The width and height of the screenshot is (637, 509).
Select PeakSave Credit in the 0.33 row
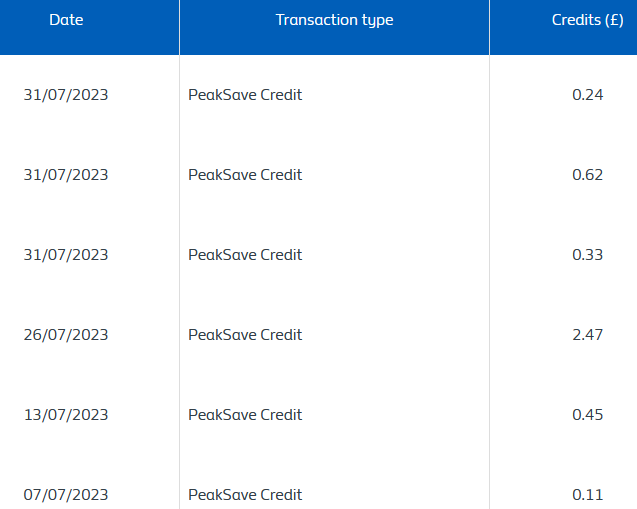(x=245, y=255)
